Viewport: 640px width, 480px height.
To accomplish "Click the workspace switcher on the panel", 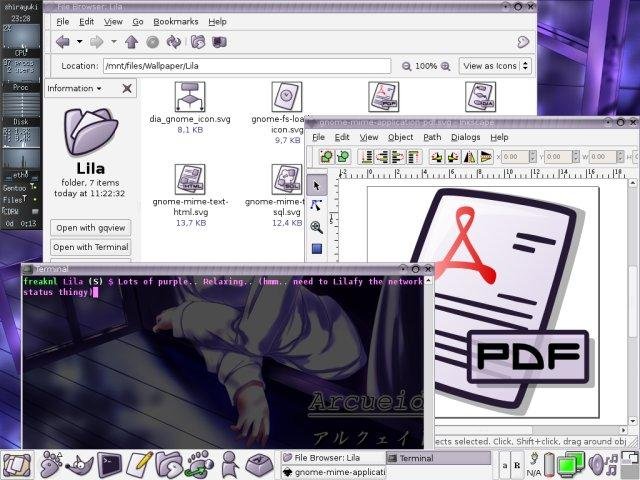I will click(630, 464).
